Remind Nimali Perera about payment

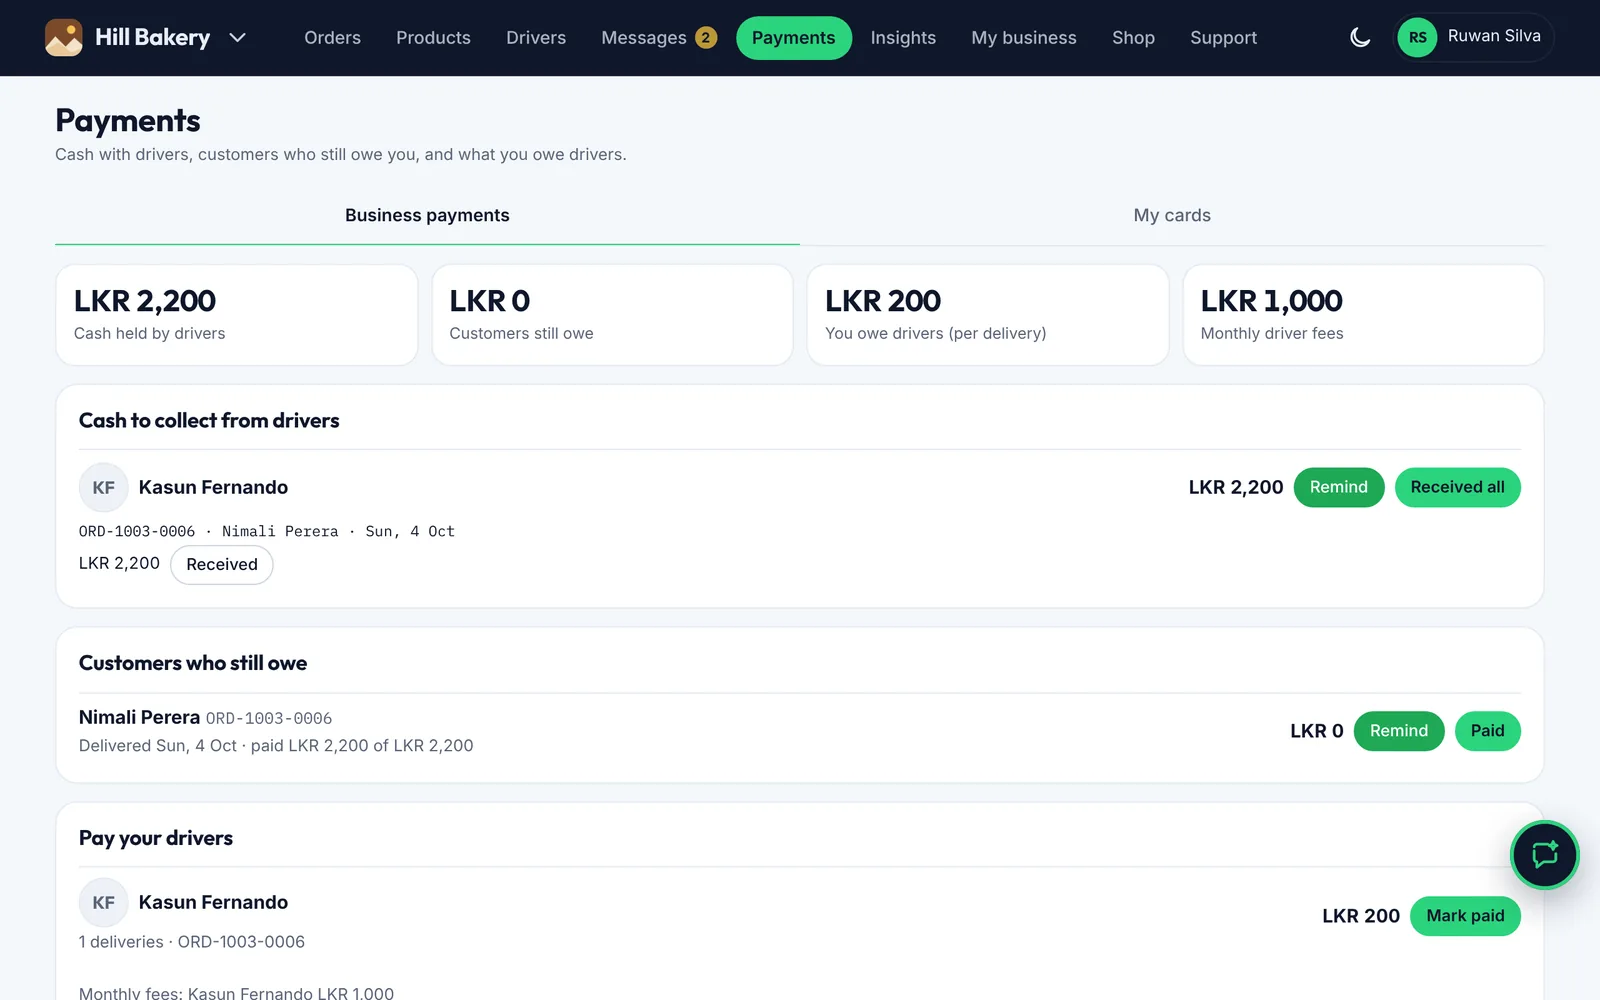pos(1398,731)
